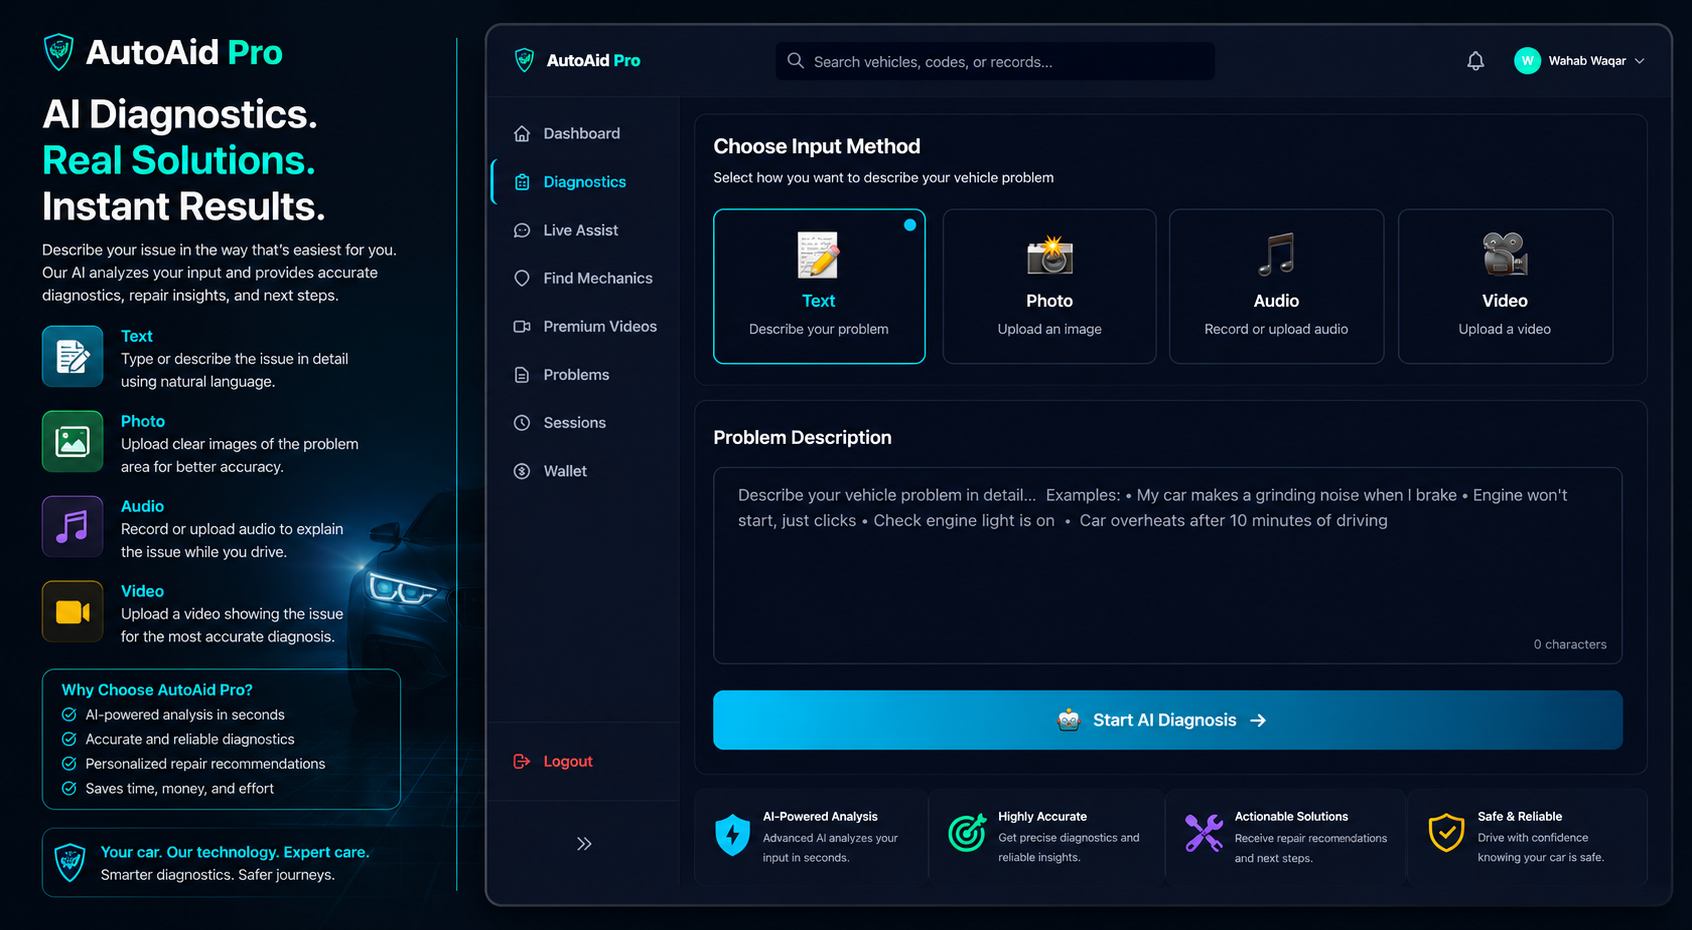The width and height of the screenshot is (1692, 930).
Task: Choose the Video upload input method
Action: click(1505, 286)
